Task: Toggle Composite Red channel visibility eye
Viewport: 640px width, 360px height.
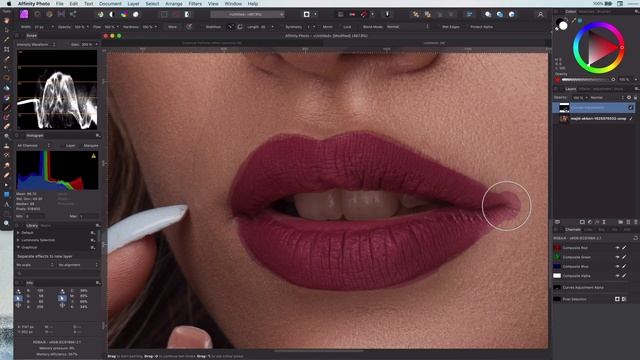Action: 617,248
